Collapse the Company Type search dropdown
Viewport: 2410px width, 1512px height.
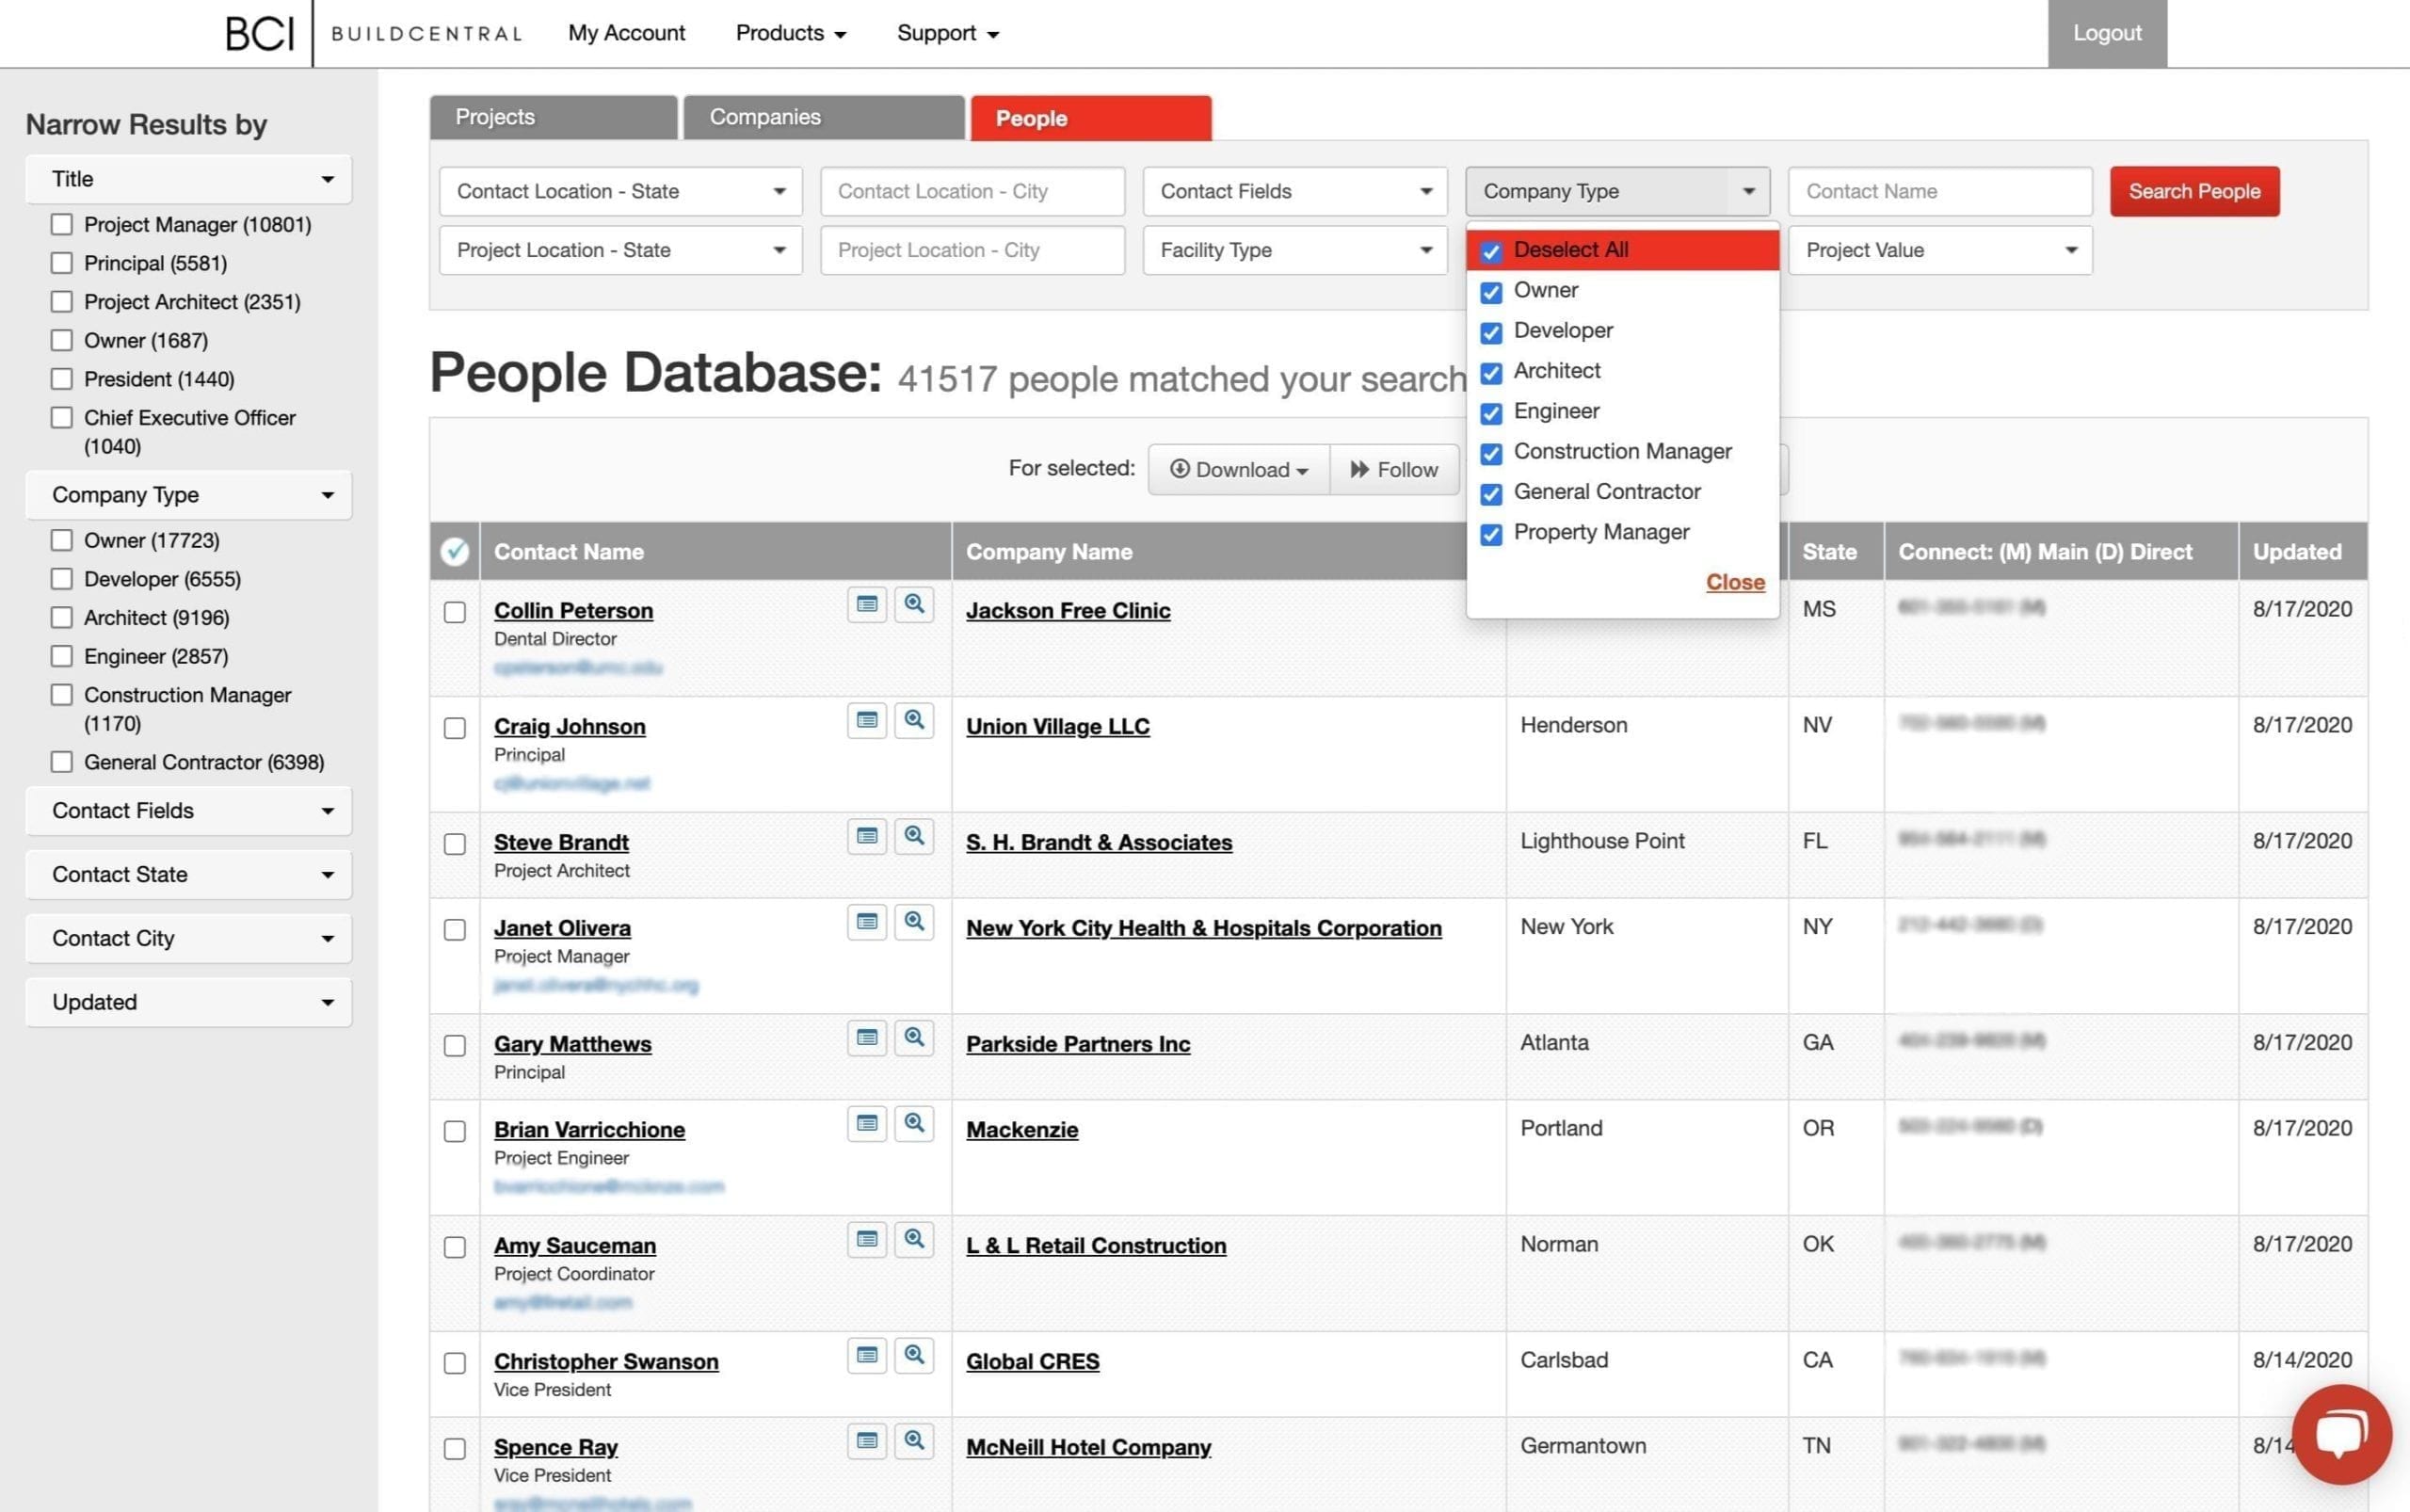click(x=1618, y=191)
